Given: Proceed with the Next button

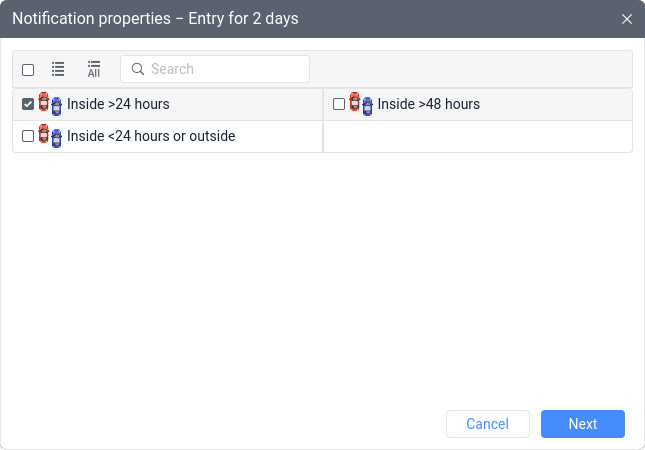Looking at the screenshot, I should [583, 424].
